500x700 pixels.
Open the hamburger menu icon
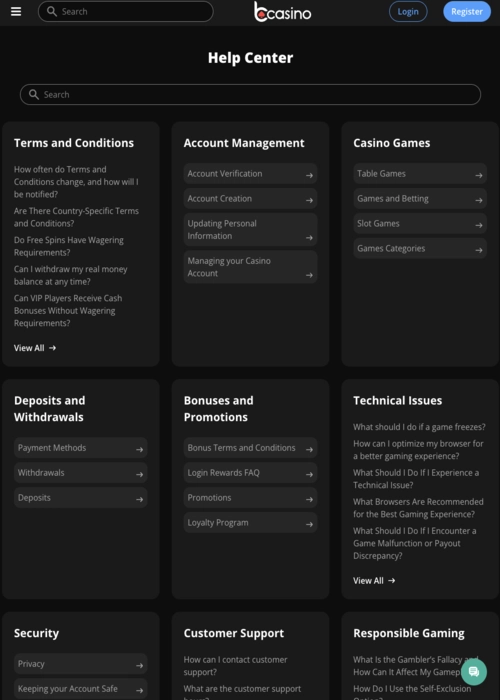16,12
